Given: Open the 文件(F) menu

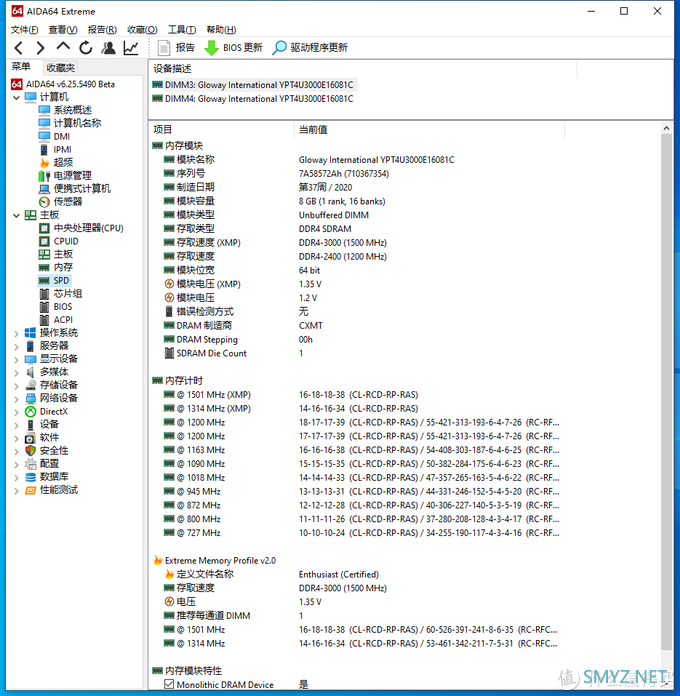Looking at the screenshot, I should 25,30.
